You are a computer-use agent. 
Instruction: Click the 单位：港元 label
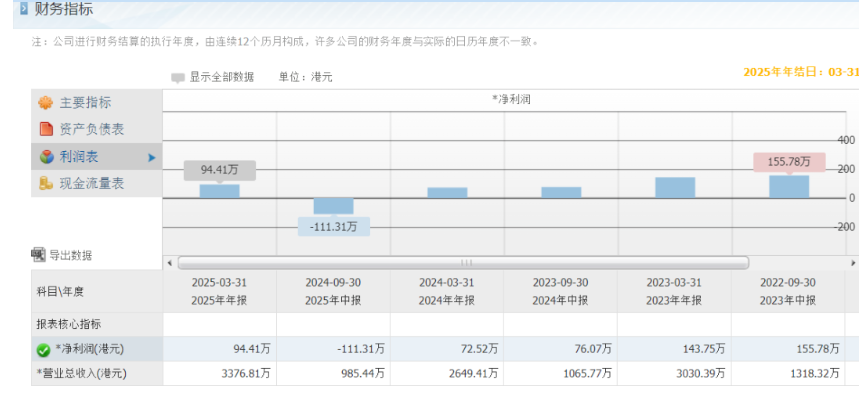click(x=306, y=77)
